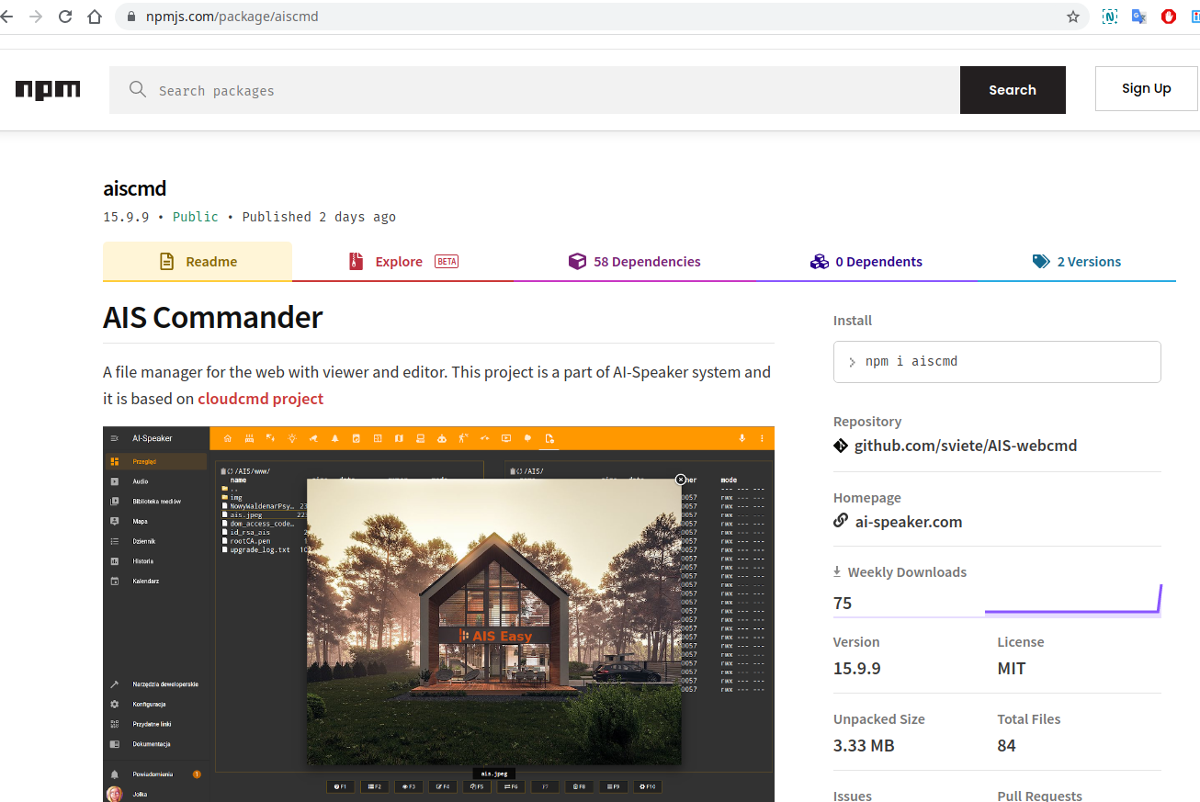The height and width of the screenshot is (802, 1200).
Task: View site info via the padlock icon
Action: 130,17
